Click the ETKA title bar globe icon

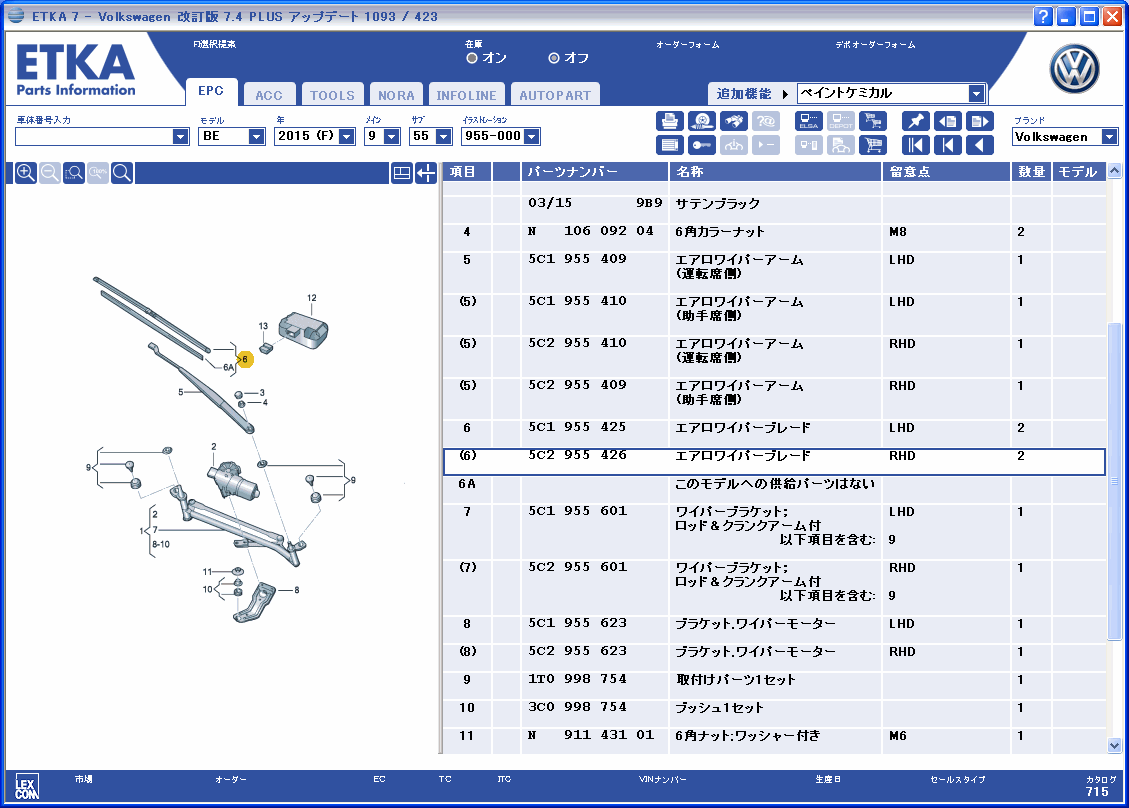click(x=16, y=16)
